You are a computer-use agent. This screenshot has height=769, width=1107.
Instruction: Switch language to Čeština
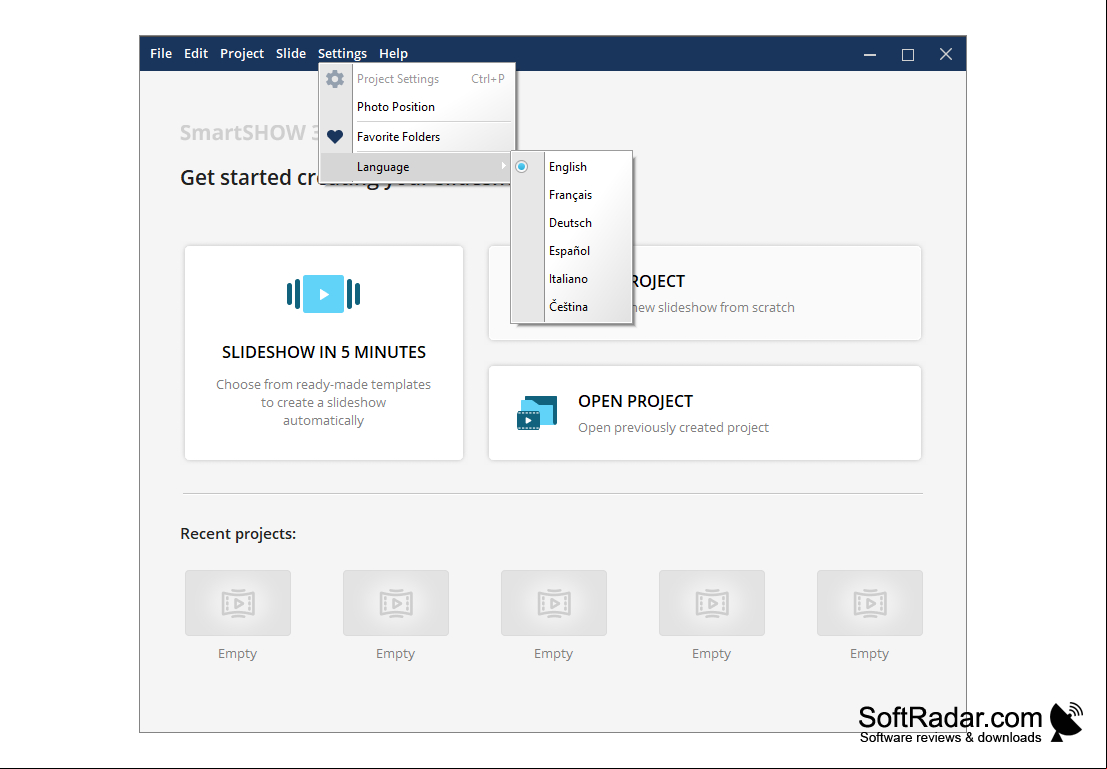pyautogui.click(x=571, y=307)
